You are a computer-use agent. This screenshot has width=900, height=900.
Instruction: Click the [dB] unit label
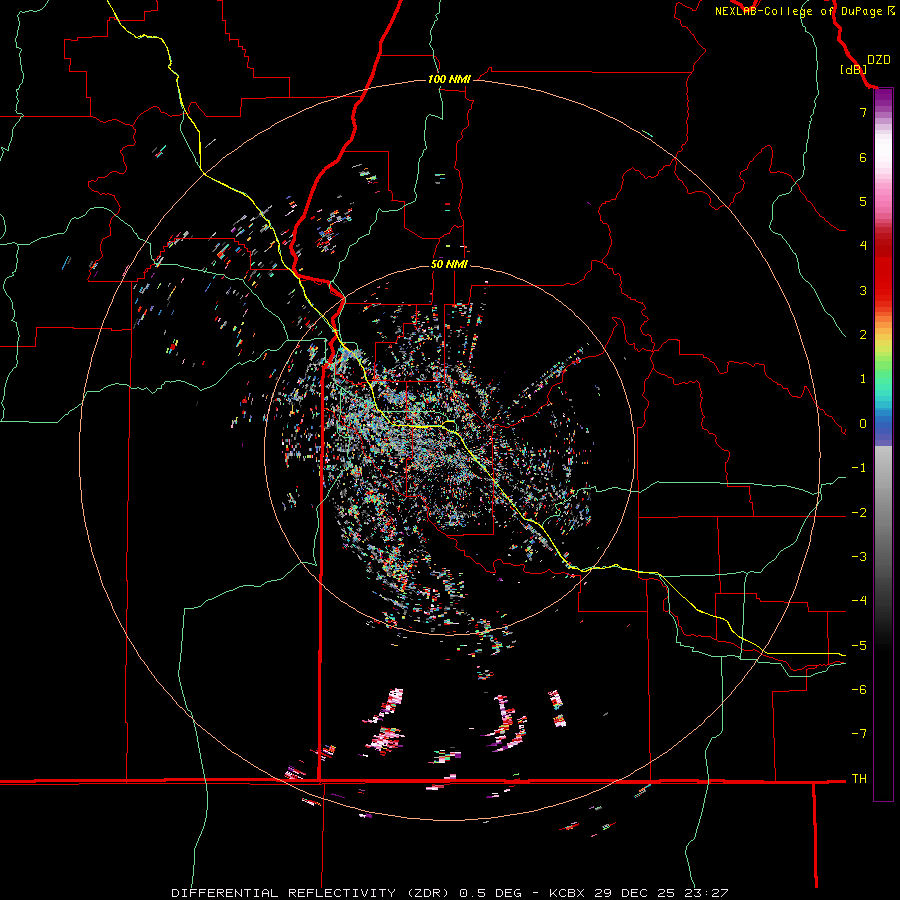pyautogui.click(x=854, y=69)
